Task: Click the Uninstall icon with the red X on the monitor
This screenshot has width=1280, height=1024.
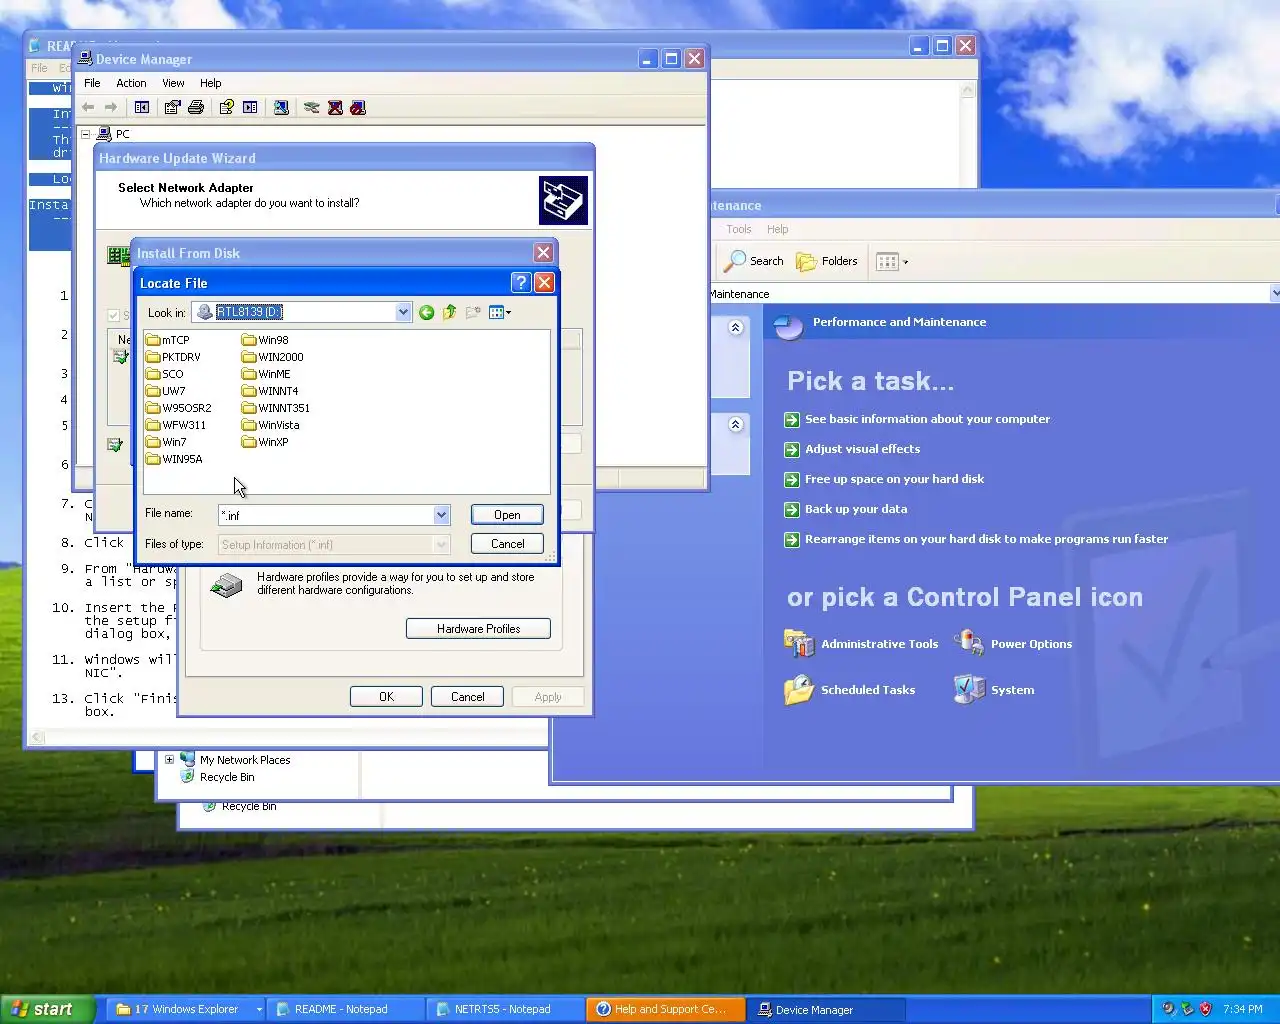Action: (x=335, y=108)
